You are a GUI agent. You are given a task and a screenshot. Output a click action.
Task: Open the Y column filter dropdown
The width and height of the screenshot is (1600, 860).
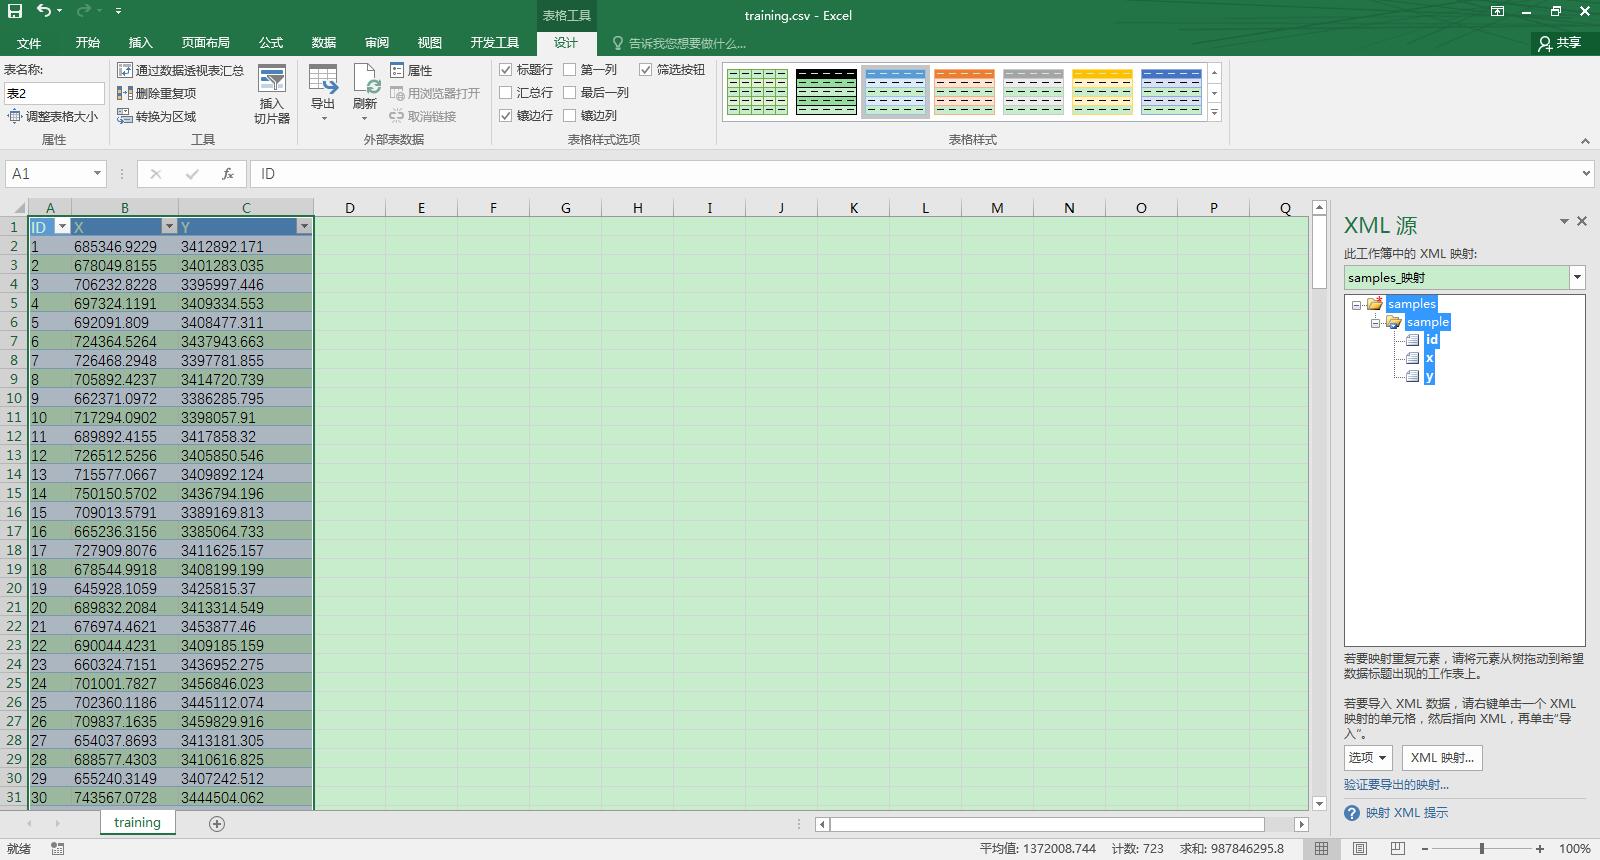pyautogui.click(x=304, y=227)
